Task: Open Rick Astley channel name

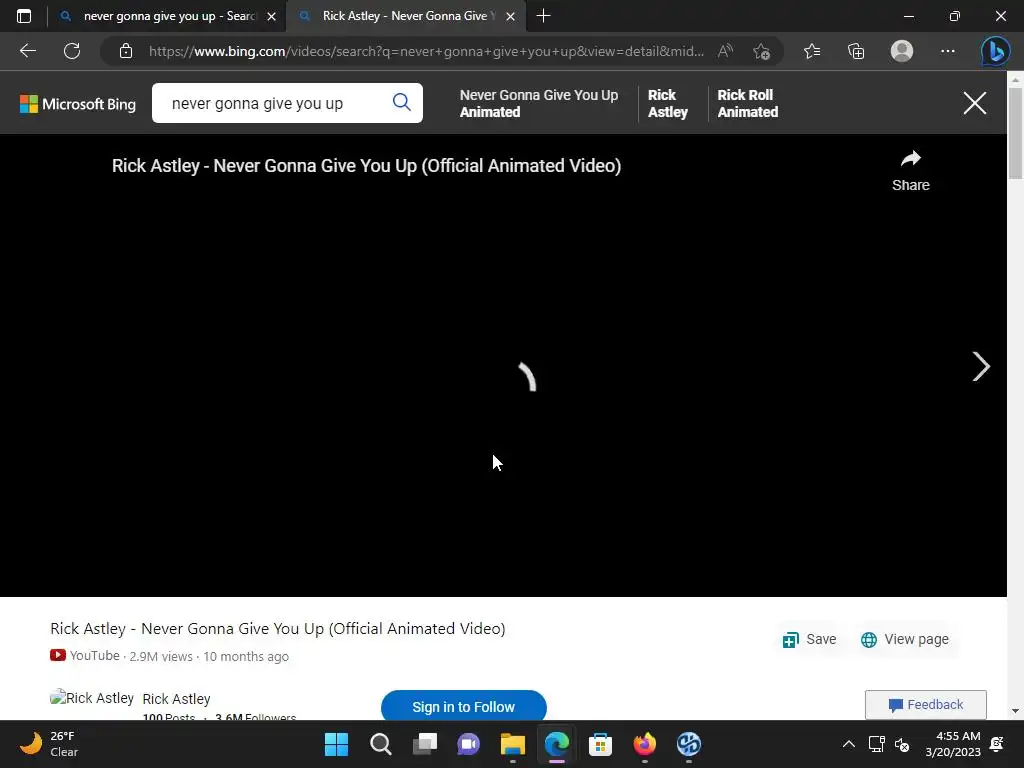Action: tap(176, 699)
